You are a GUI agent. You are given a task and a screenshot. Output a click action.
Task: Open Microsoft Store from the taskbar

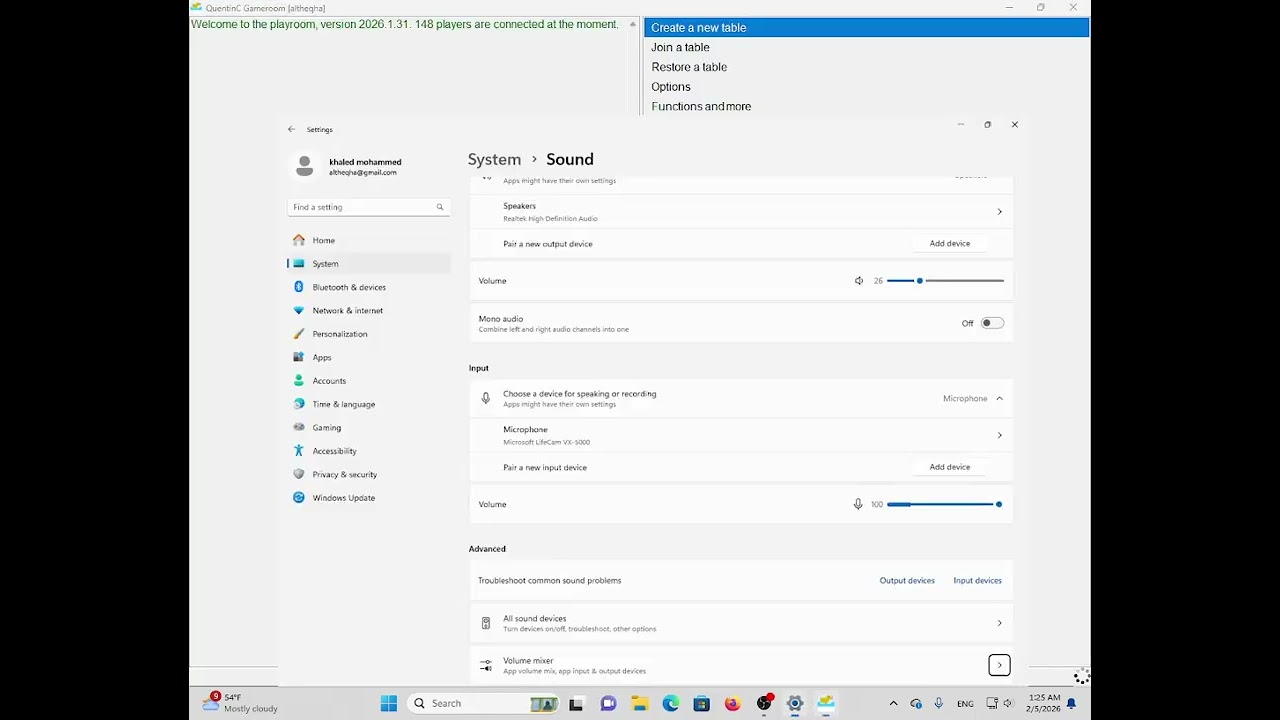pyautogui.click(x=702, y=703)
